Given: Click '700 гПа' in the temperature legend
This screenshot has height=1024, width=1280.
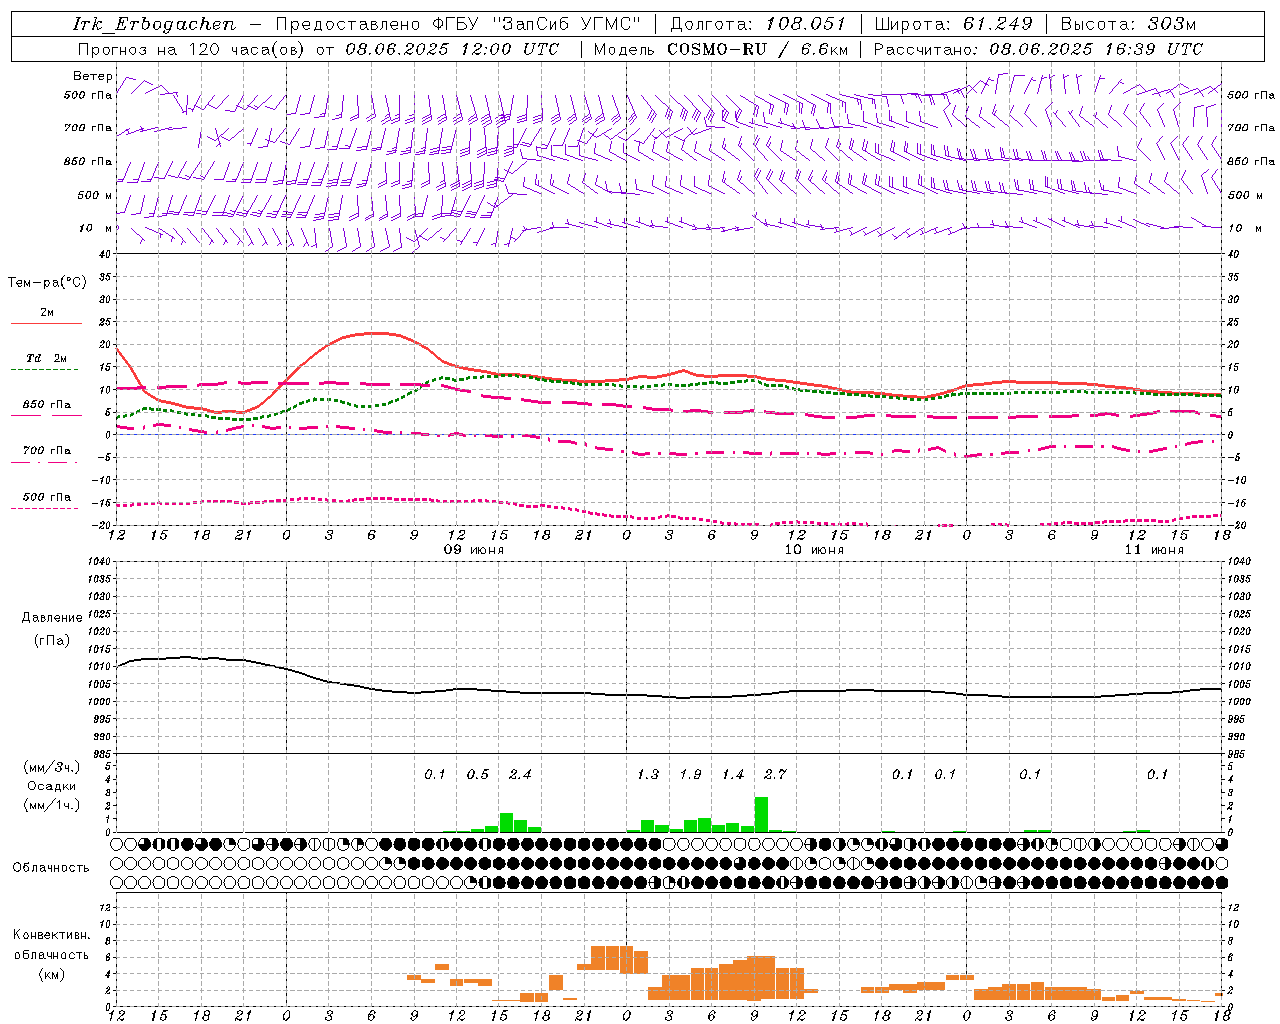Looking at the screenshot, I should click(x=47, y=451).
